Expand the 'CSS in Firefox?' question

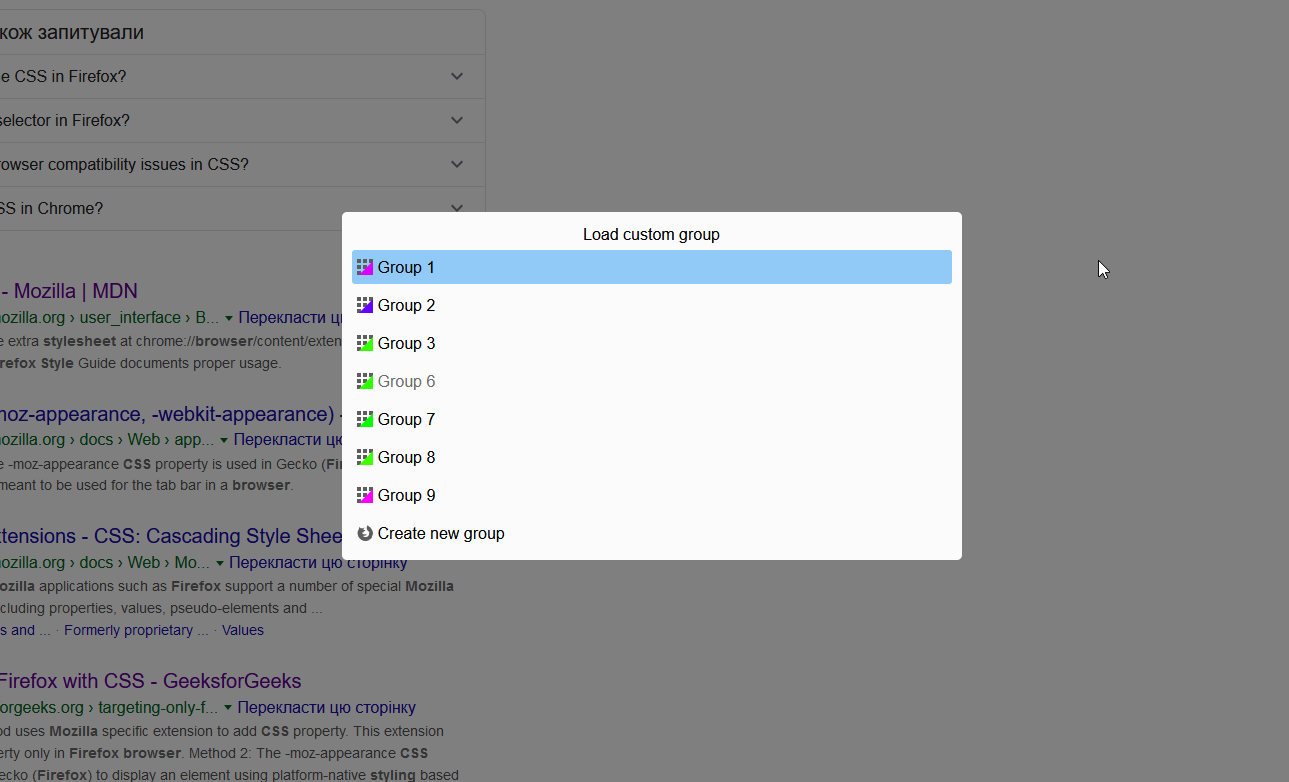pos(456,76)
